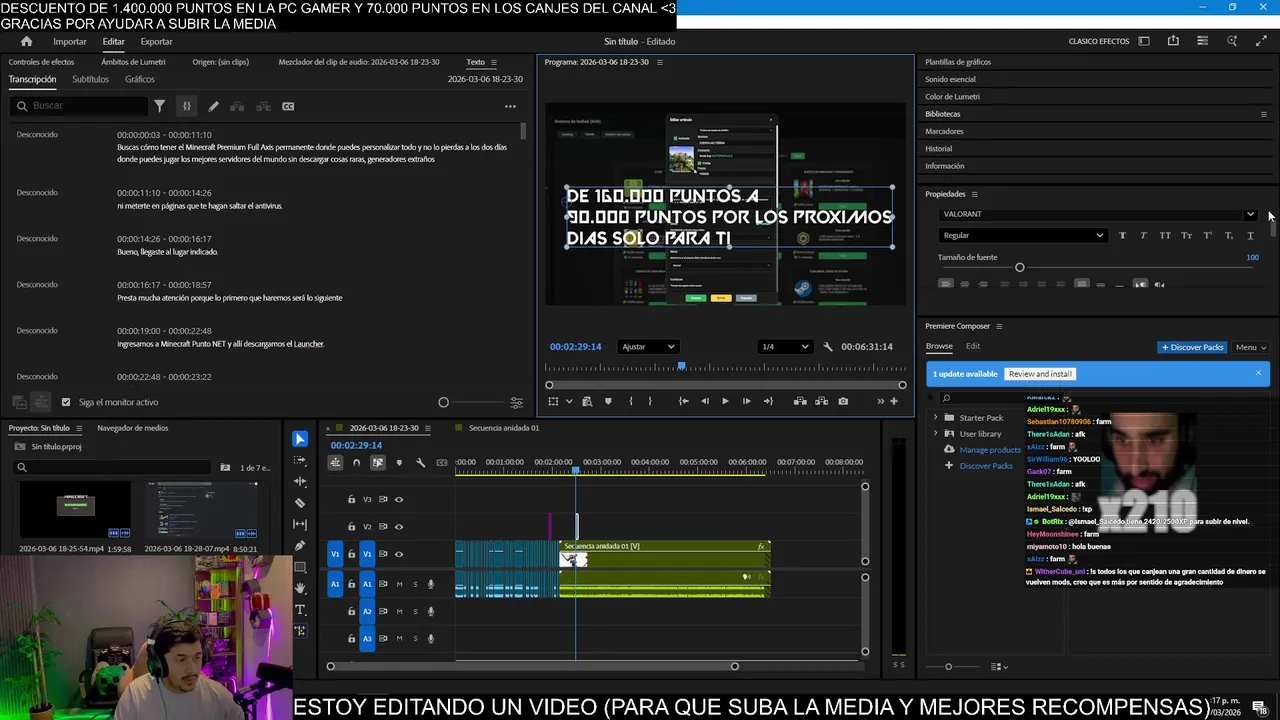
Task: Add a marker from program monitor controls
Action: click(x=608, y=401)
